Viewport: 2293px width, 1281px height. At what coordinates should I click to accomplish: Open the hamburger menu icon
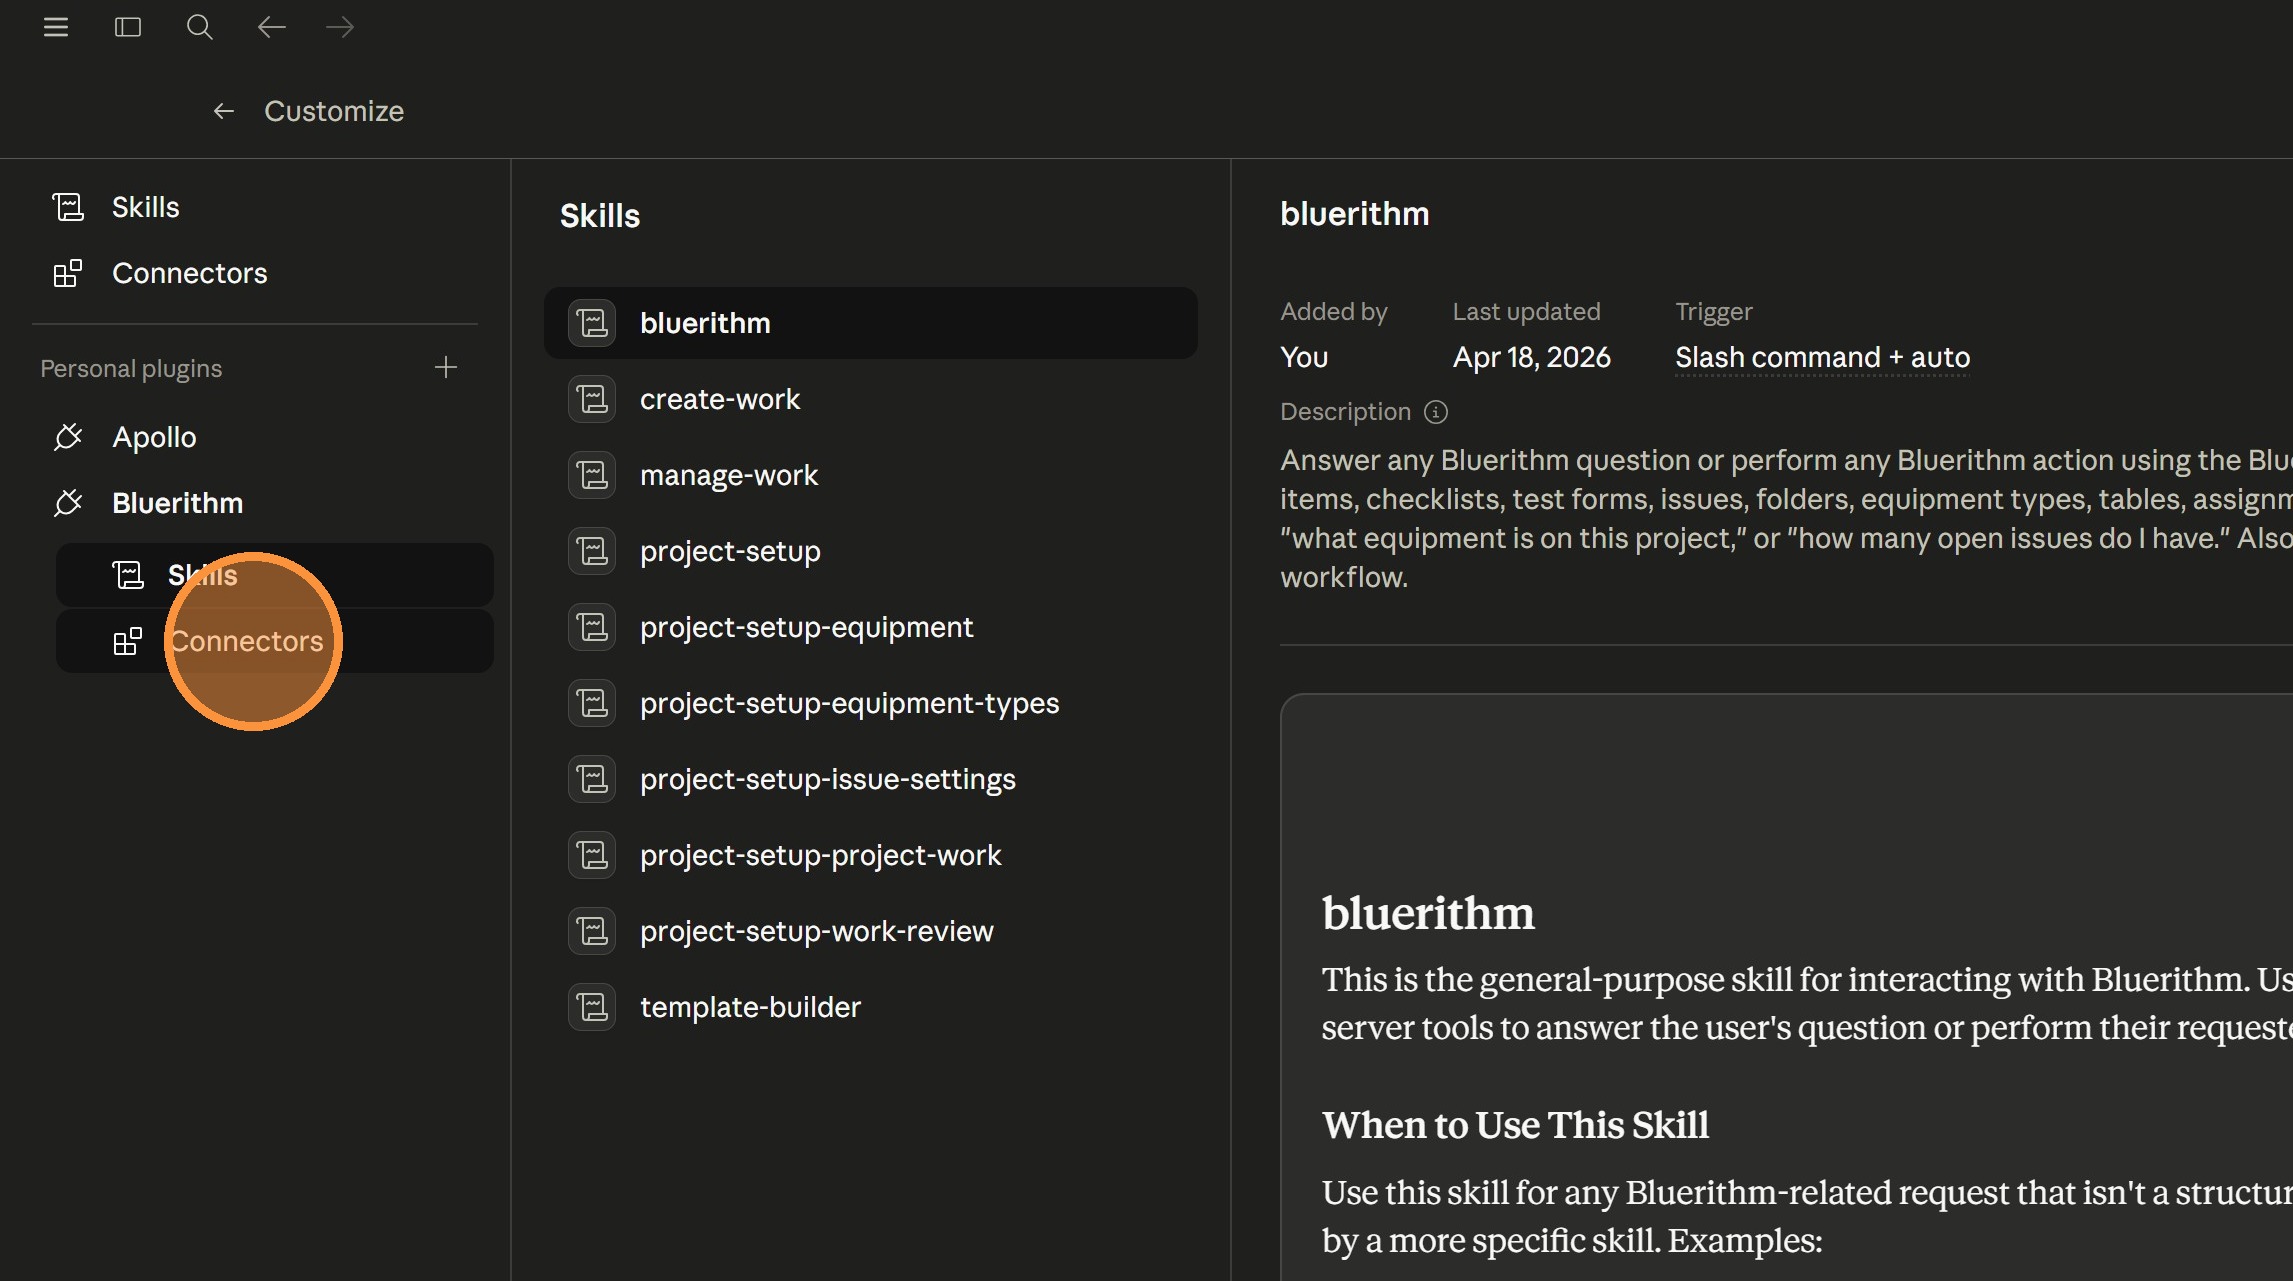point(56,27)
